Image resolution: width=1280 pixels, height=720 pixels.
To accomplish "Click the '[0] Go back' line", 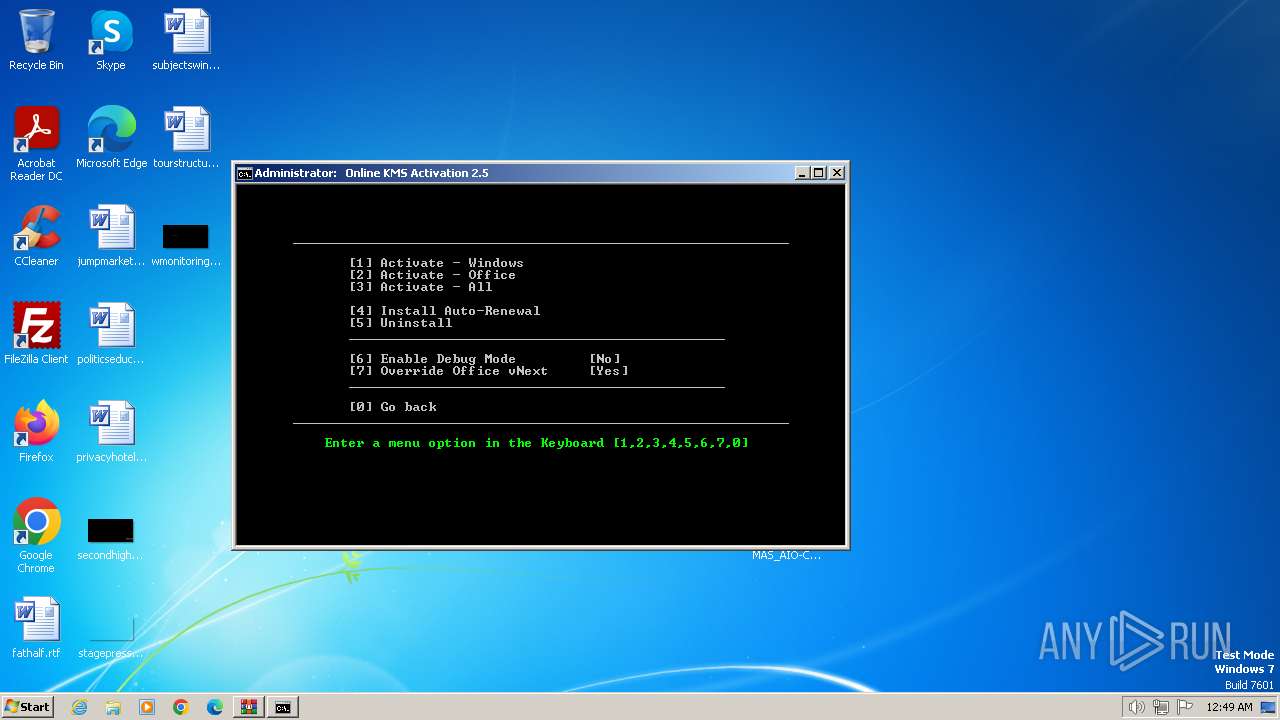I will (392, 407).
